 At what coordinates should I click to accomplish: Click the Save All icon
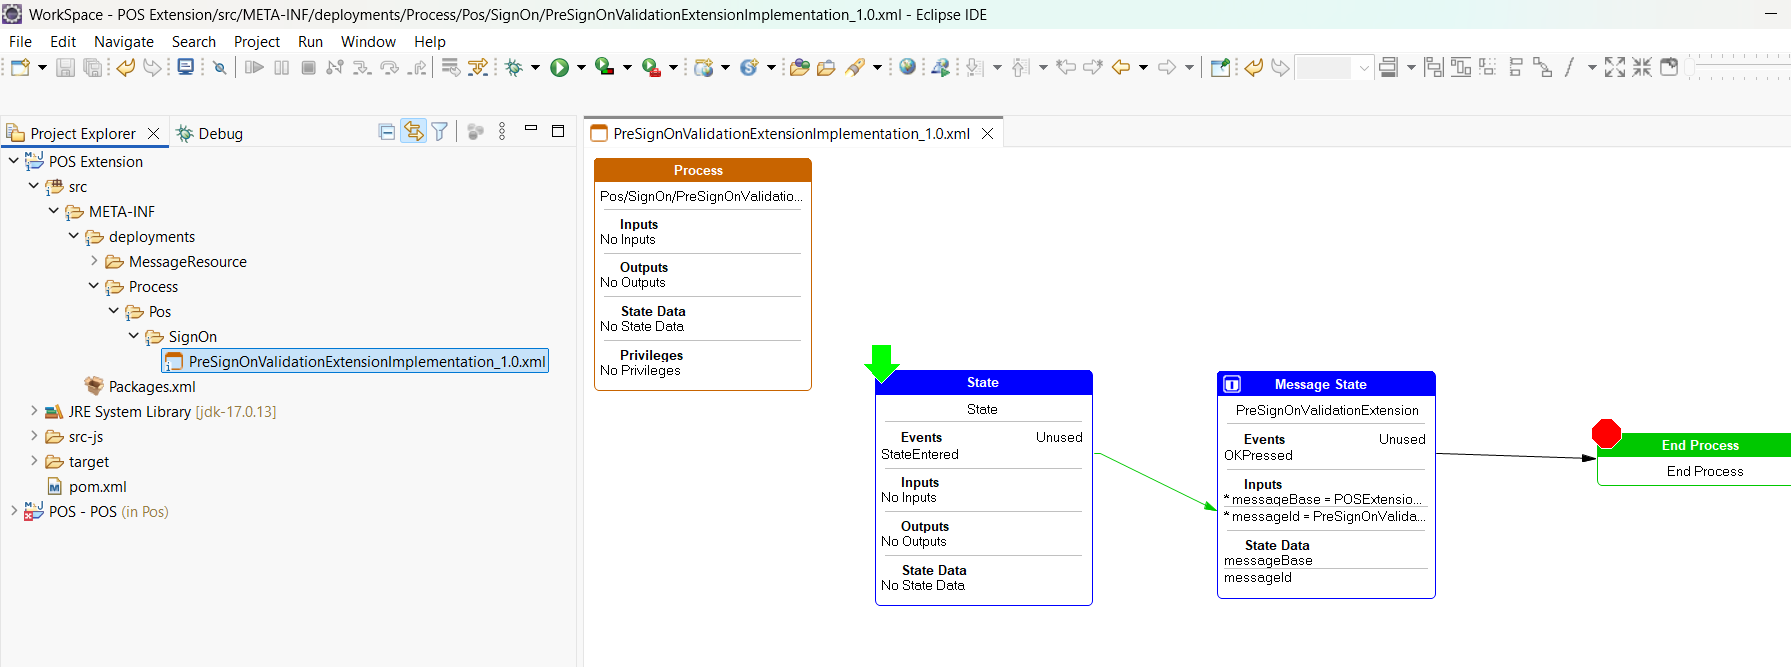pyautogui.click(x=93, y=67)
